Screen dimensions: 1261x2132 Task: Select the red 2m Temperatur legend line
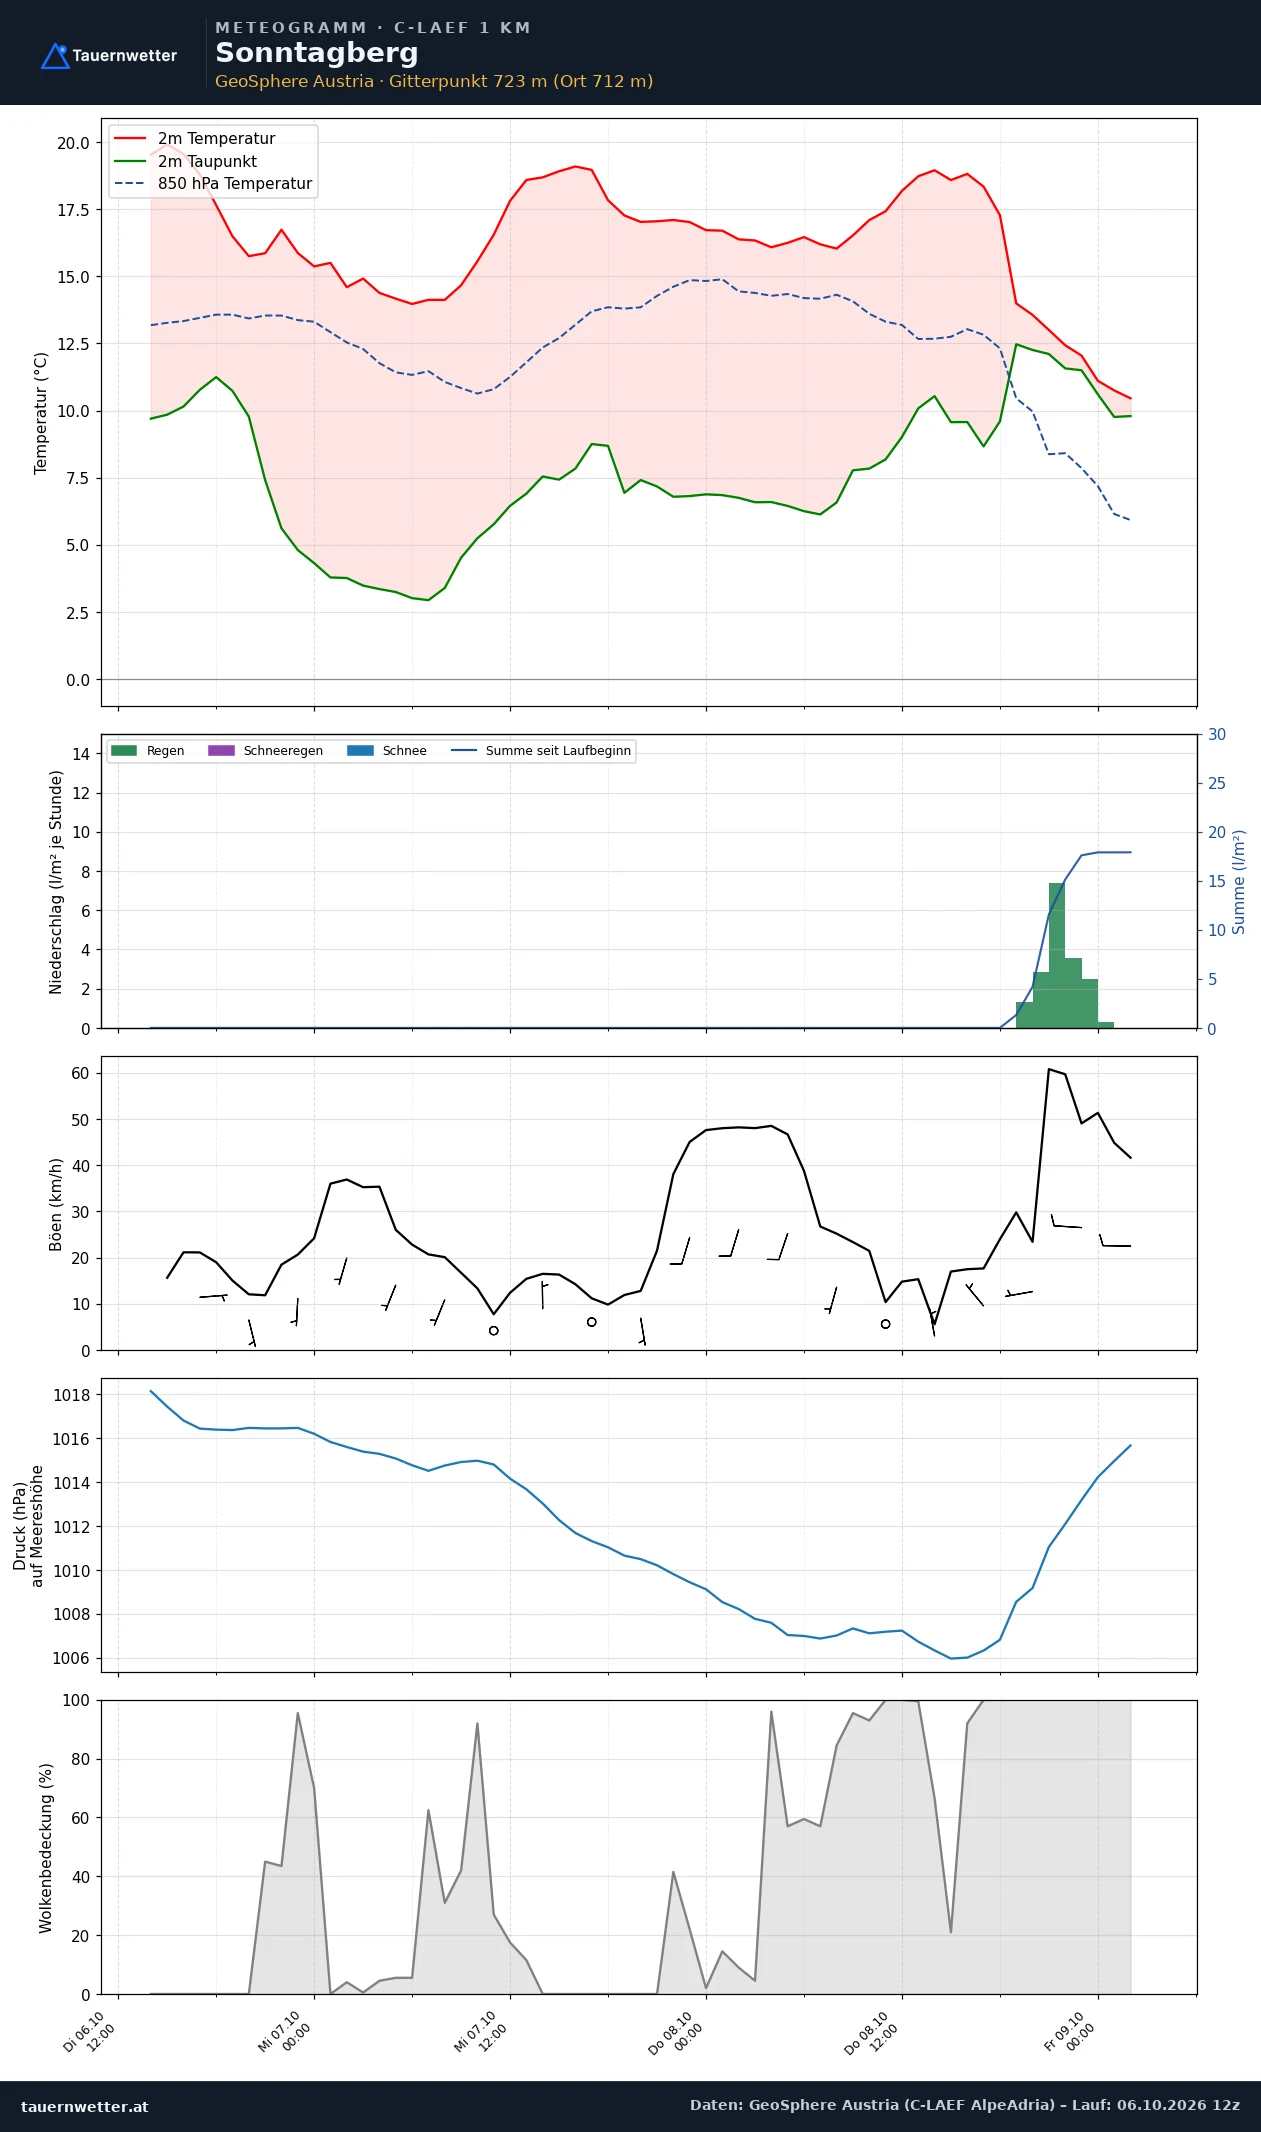pos(130,139)
